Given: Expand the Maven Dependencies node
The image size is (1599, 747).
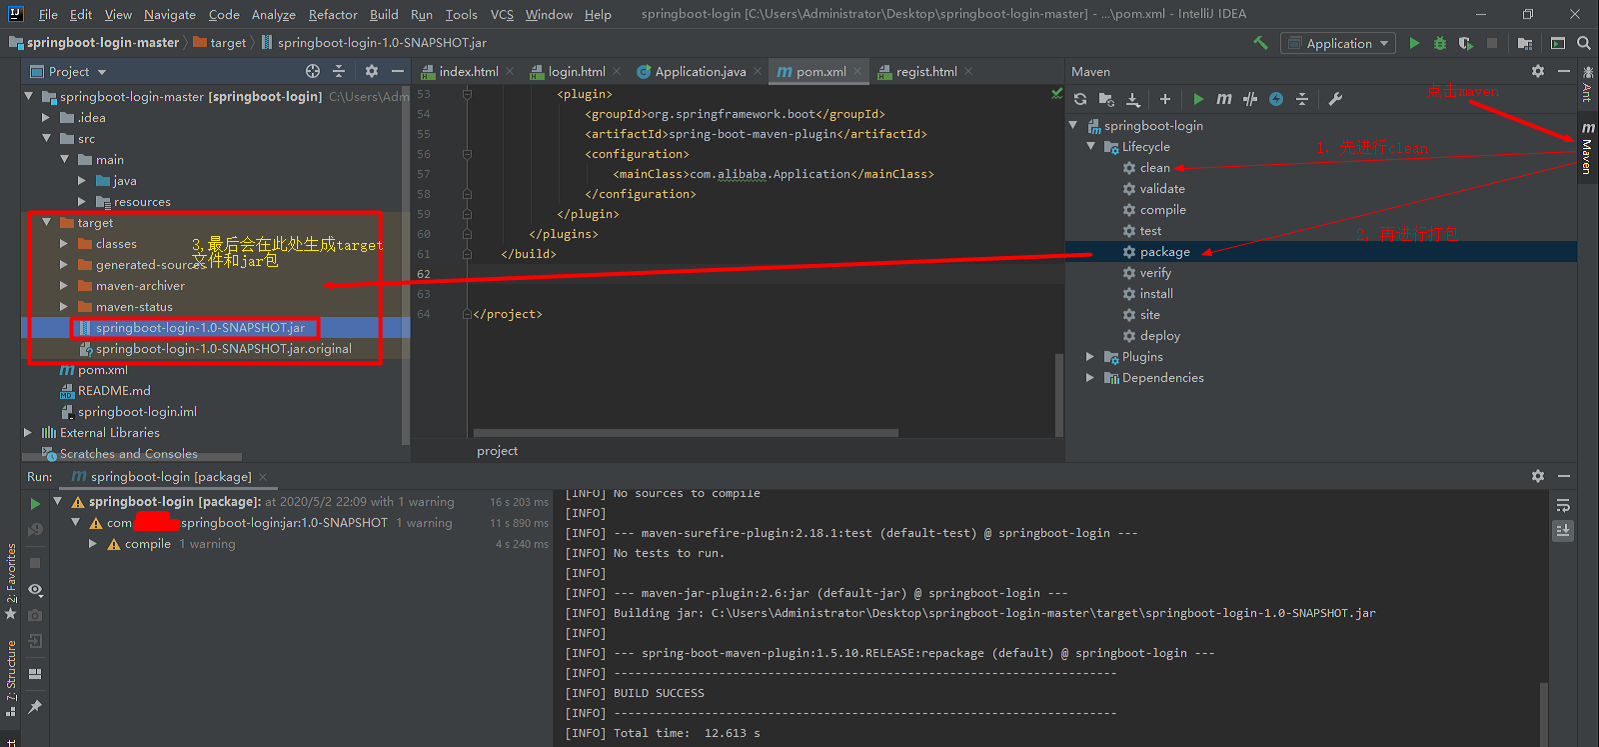Looking at the screenshot, I should click(1091, 378).
